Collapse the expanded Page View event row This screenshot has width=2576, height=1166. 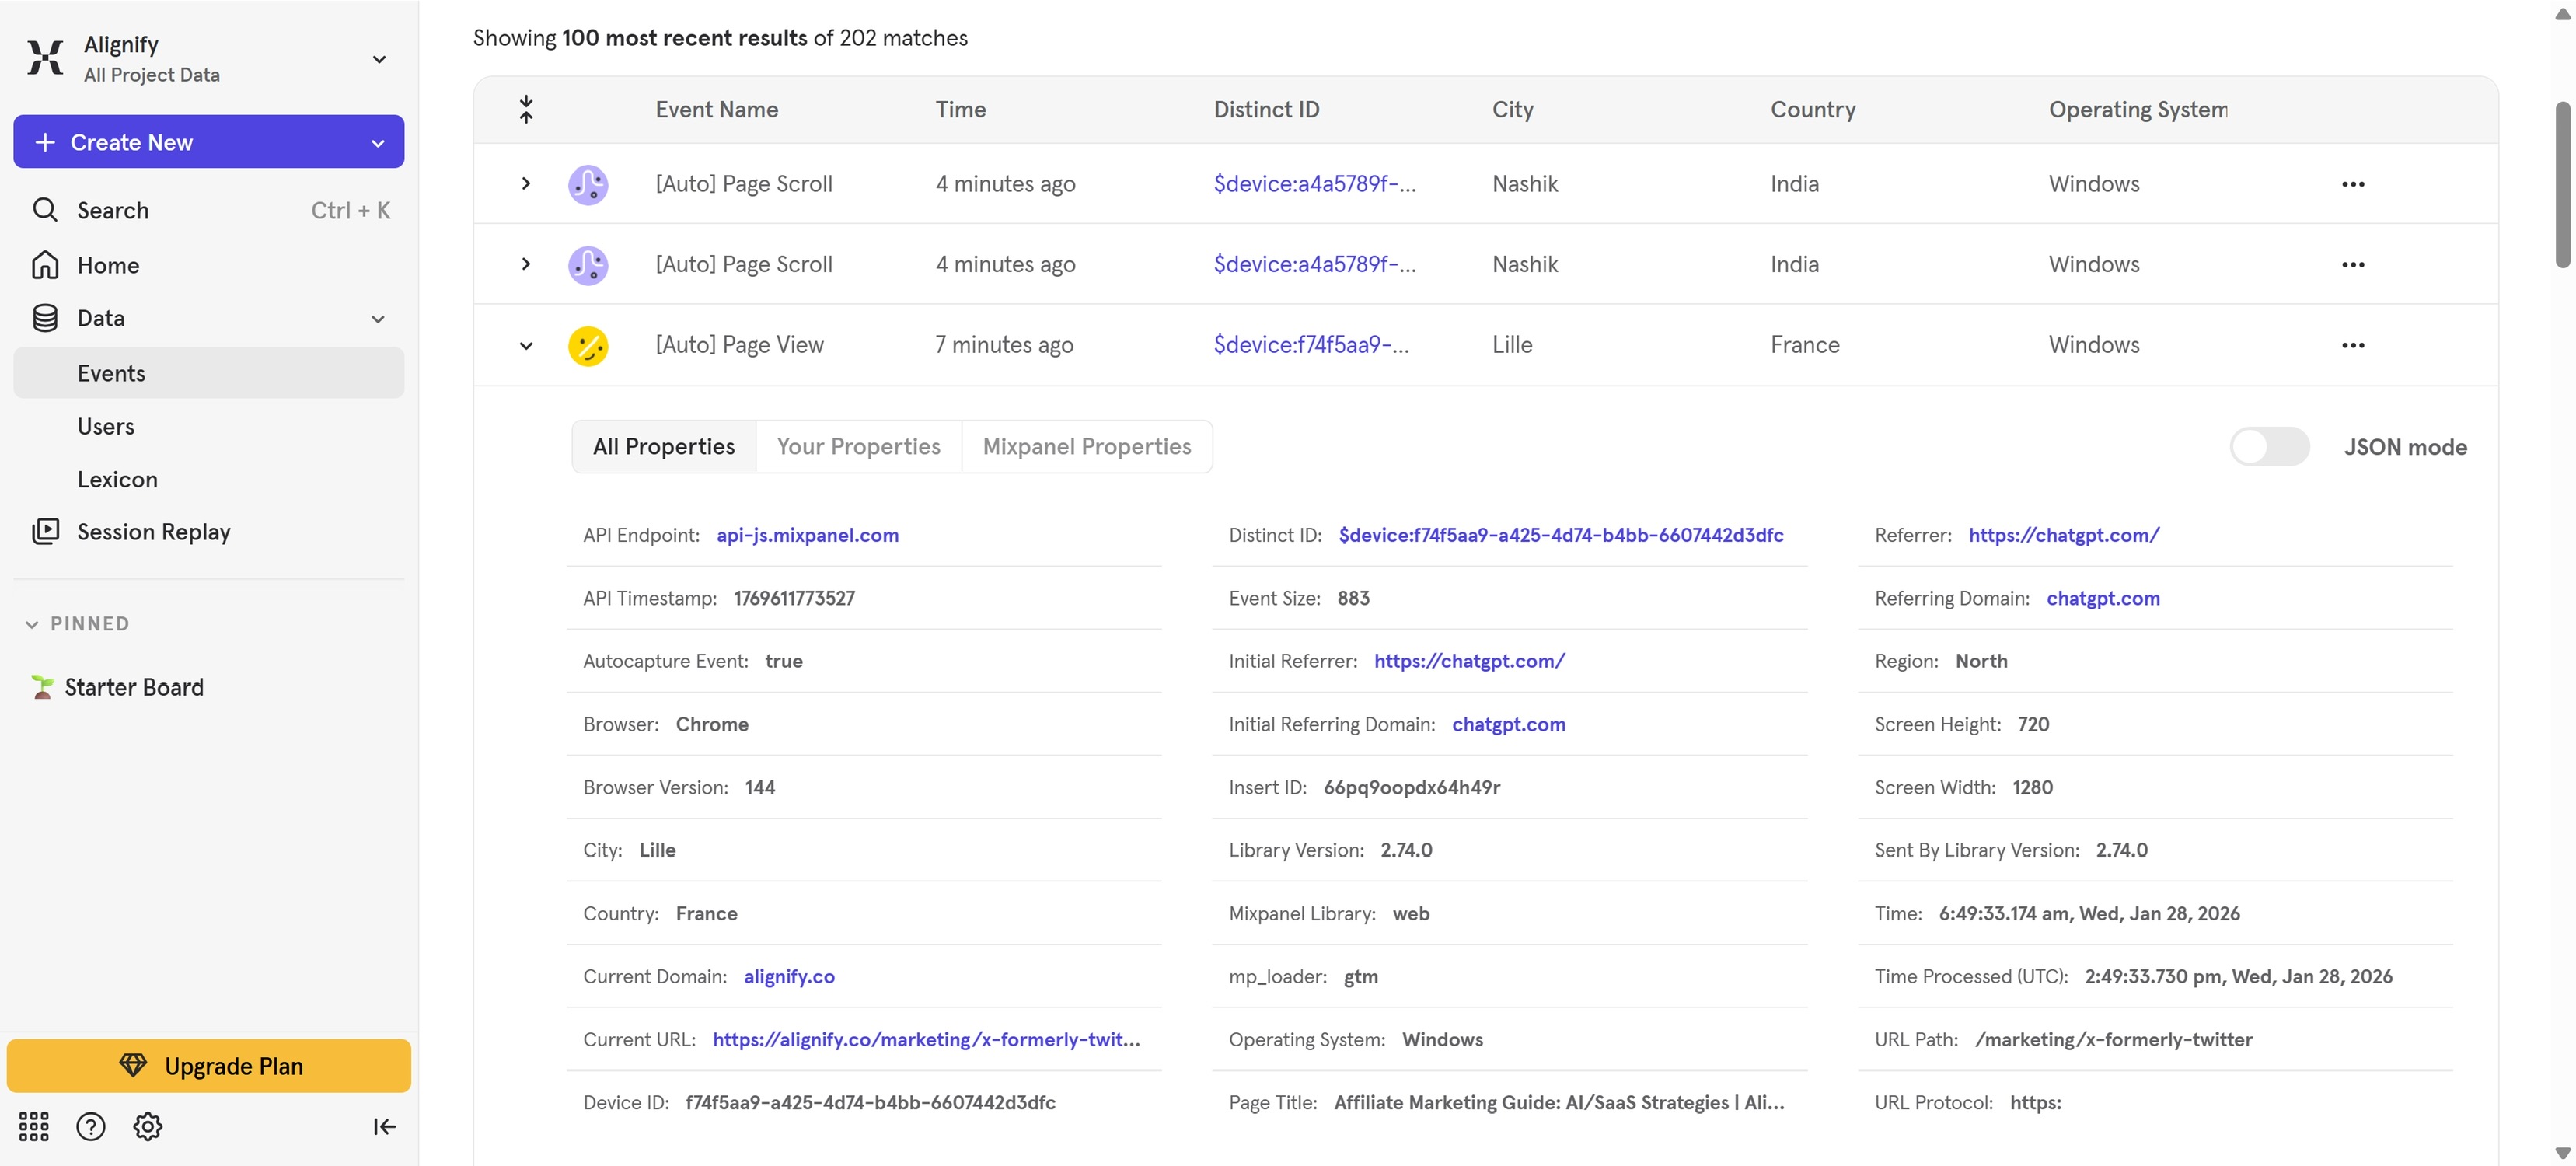coord(526,345)
